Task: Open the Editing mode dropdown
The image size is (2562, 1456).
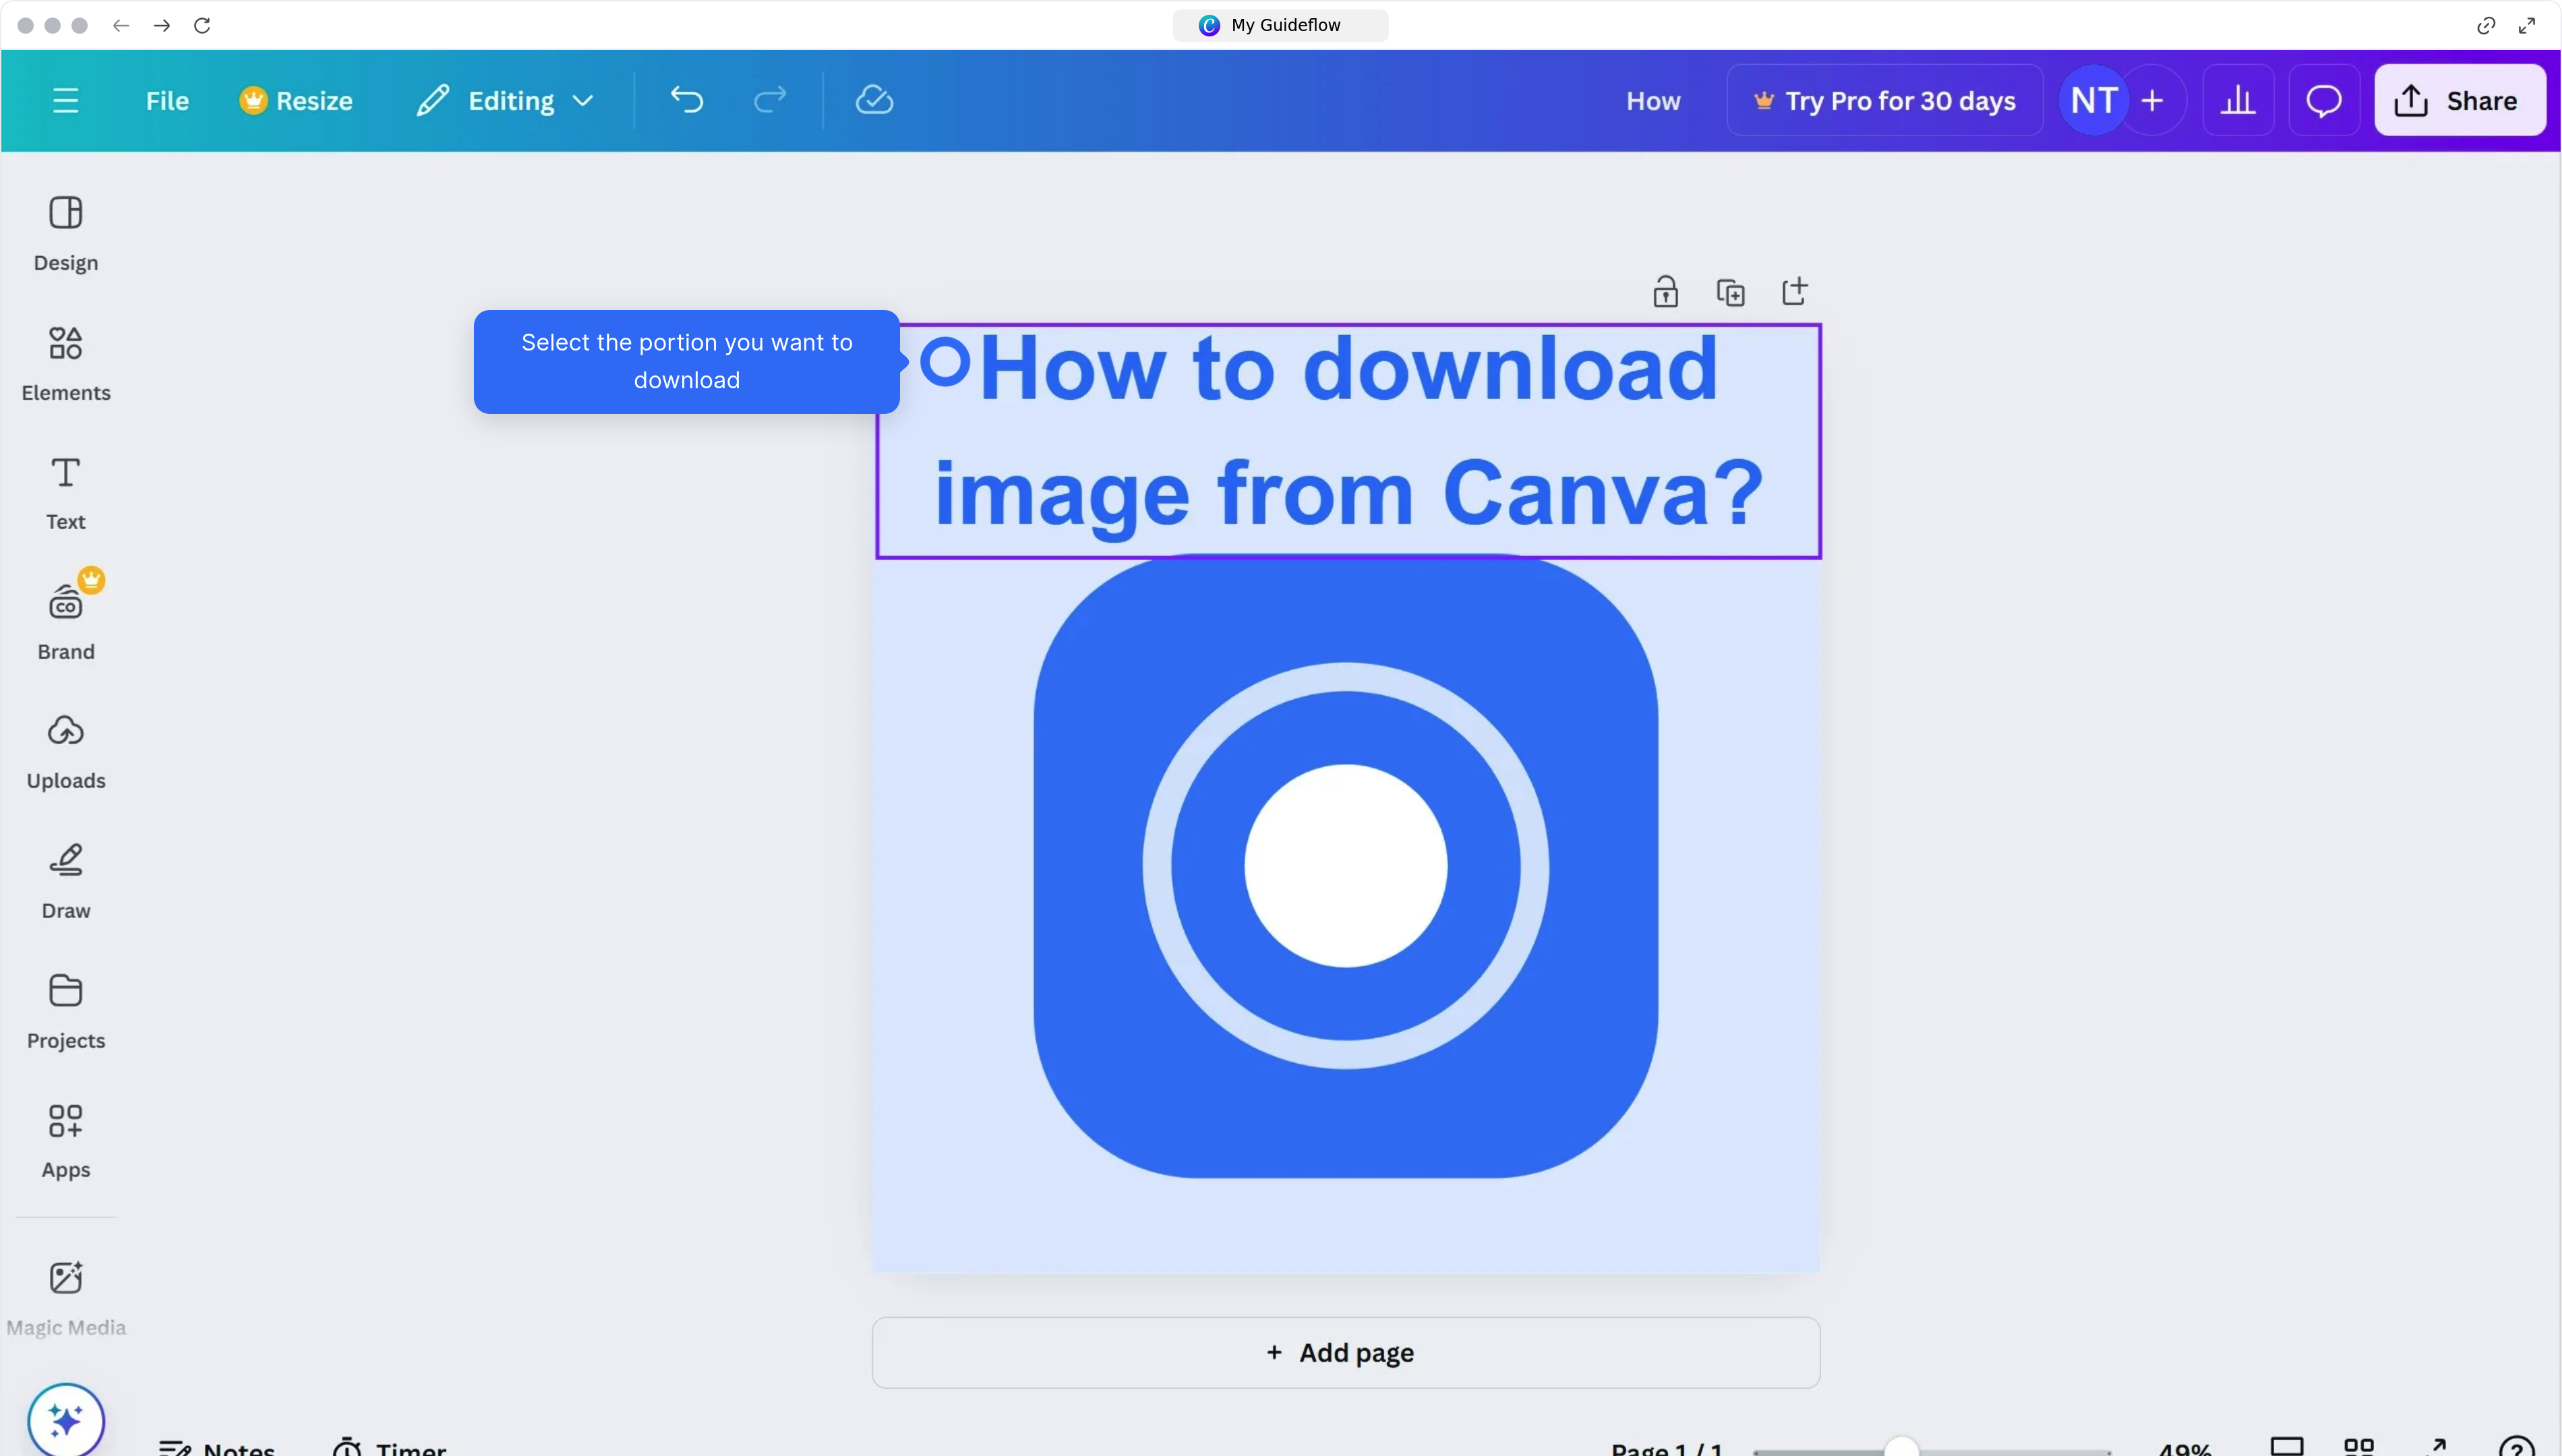Action: pos(505,99)
